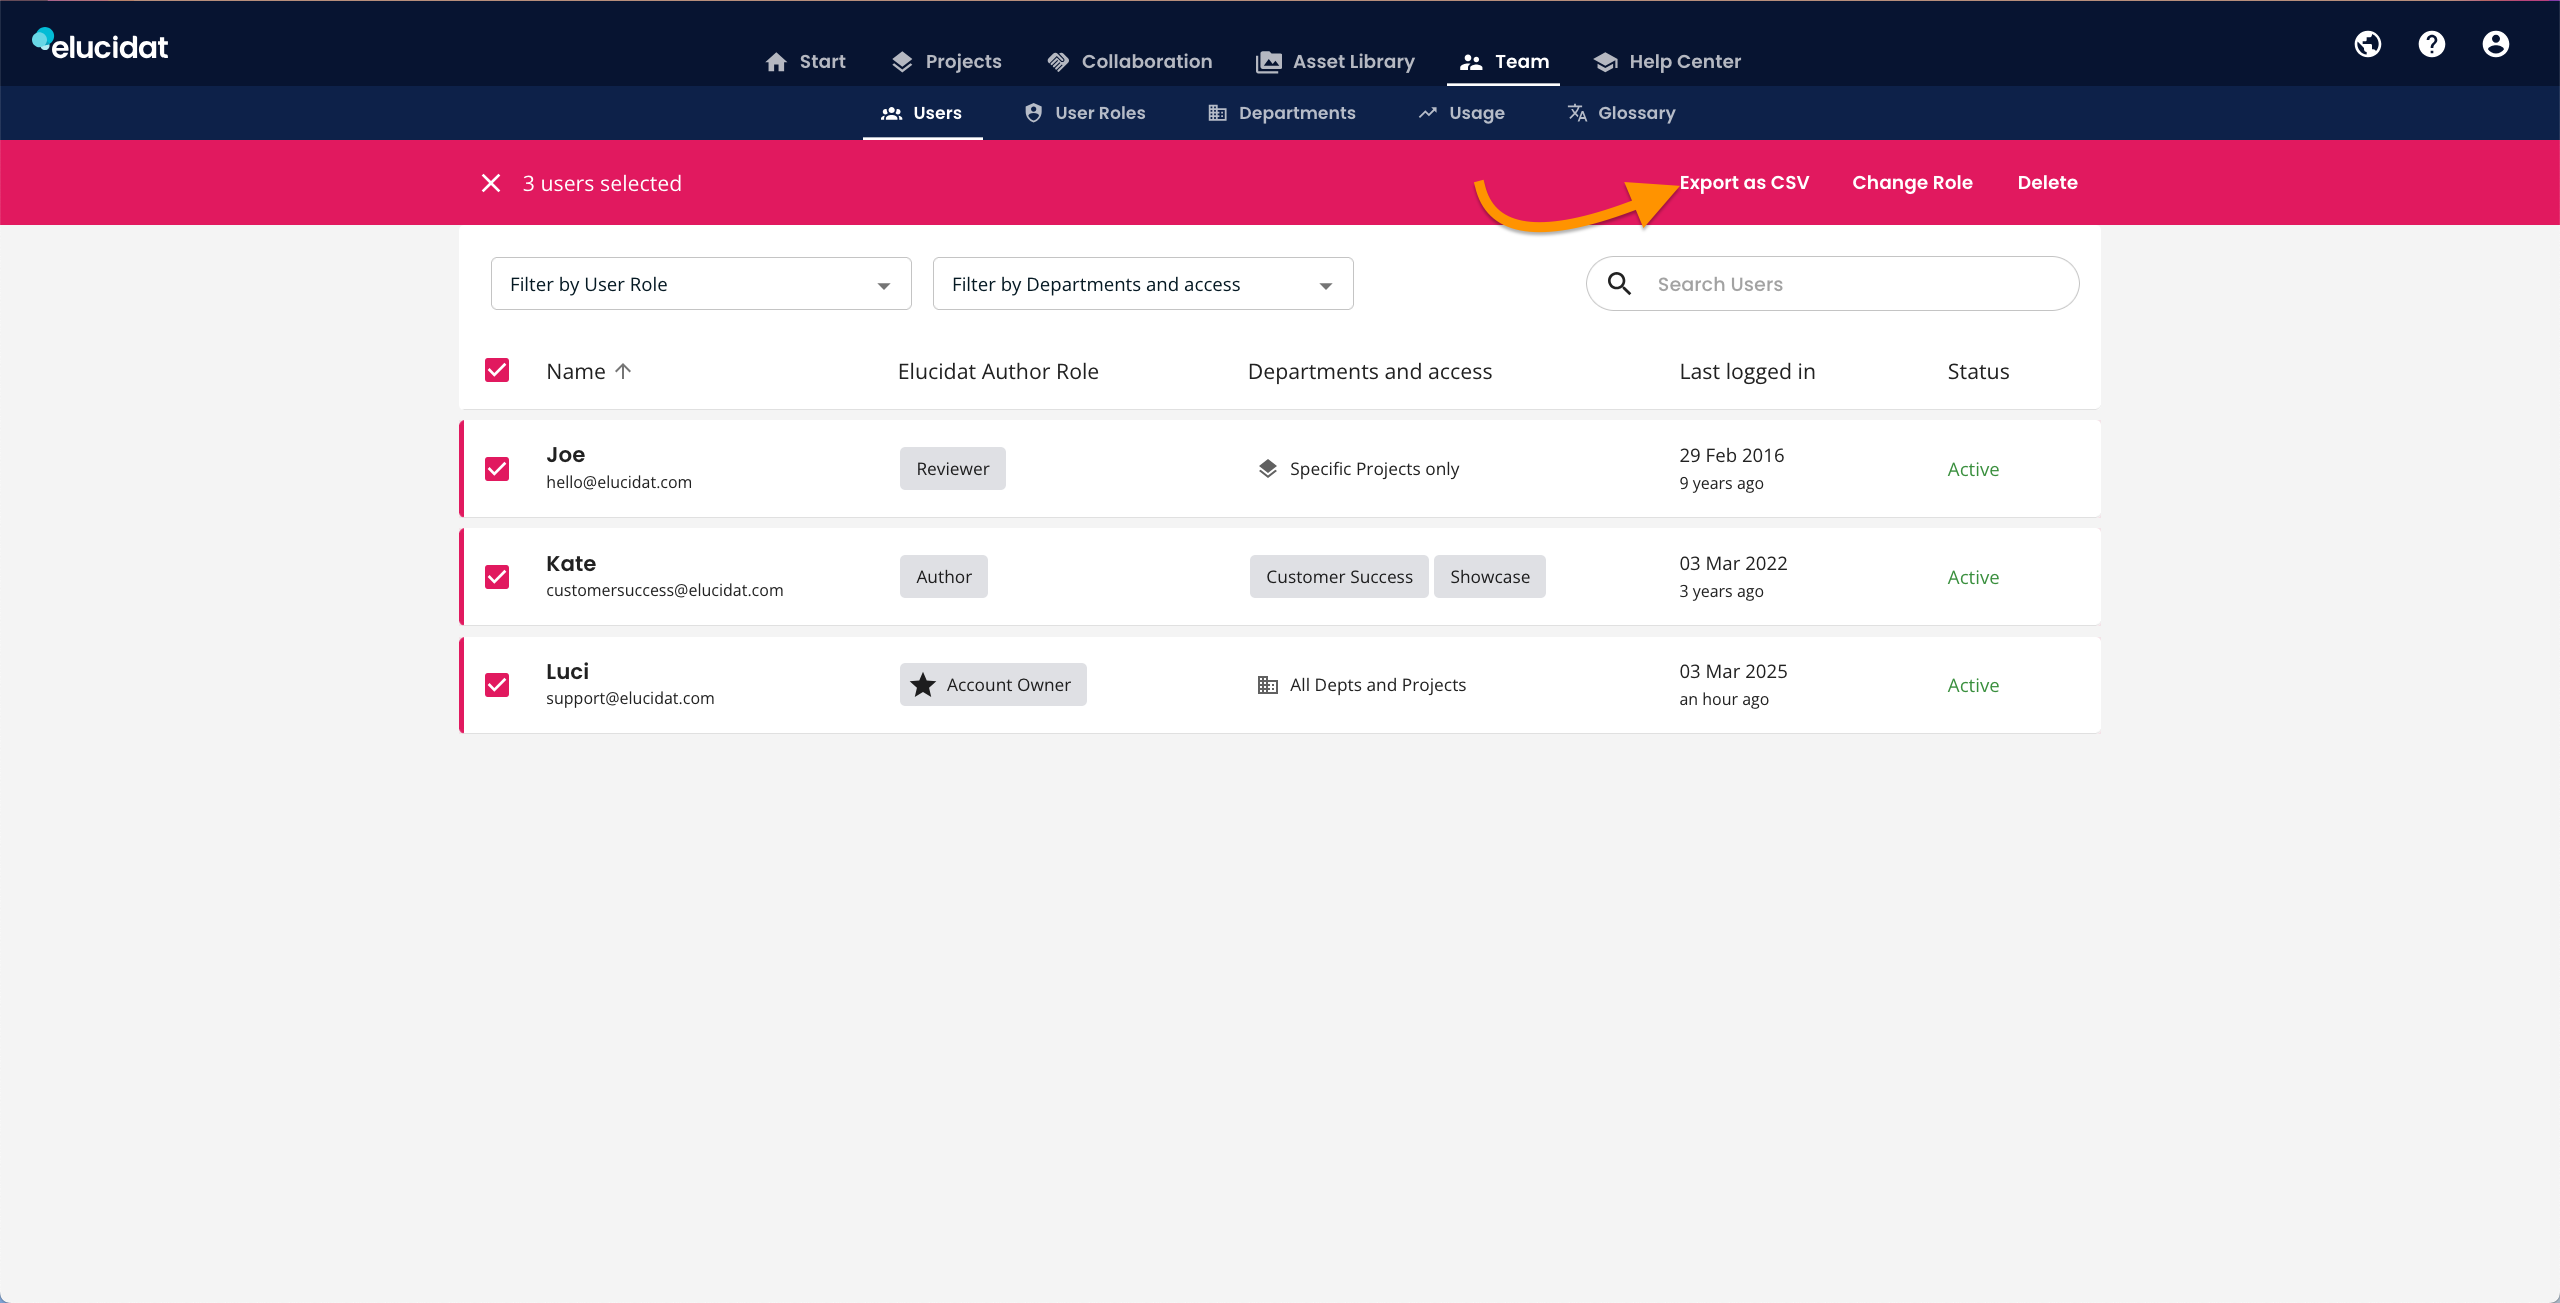
Task: Open the Departments sub-tab
Action: pyautogui.click(x=1282, y=113)
